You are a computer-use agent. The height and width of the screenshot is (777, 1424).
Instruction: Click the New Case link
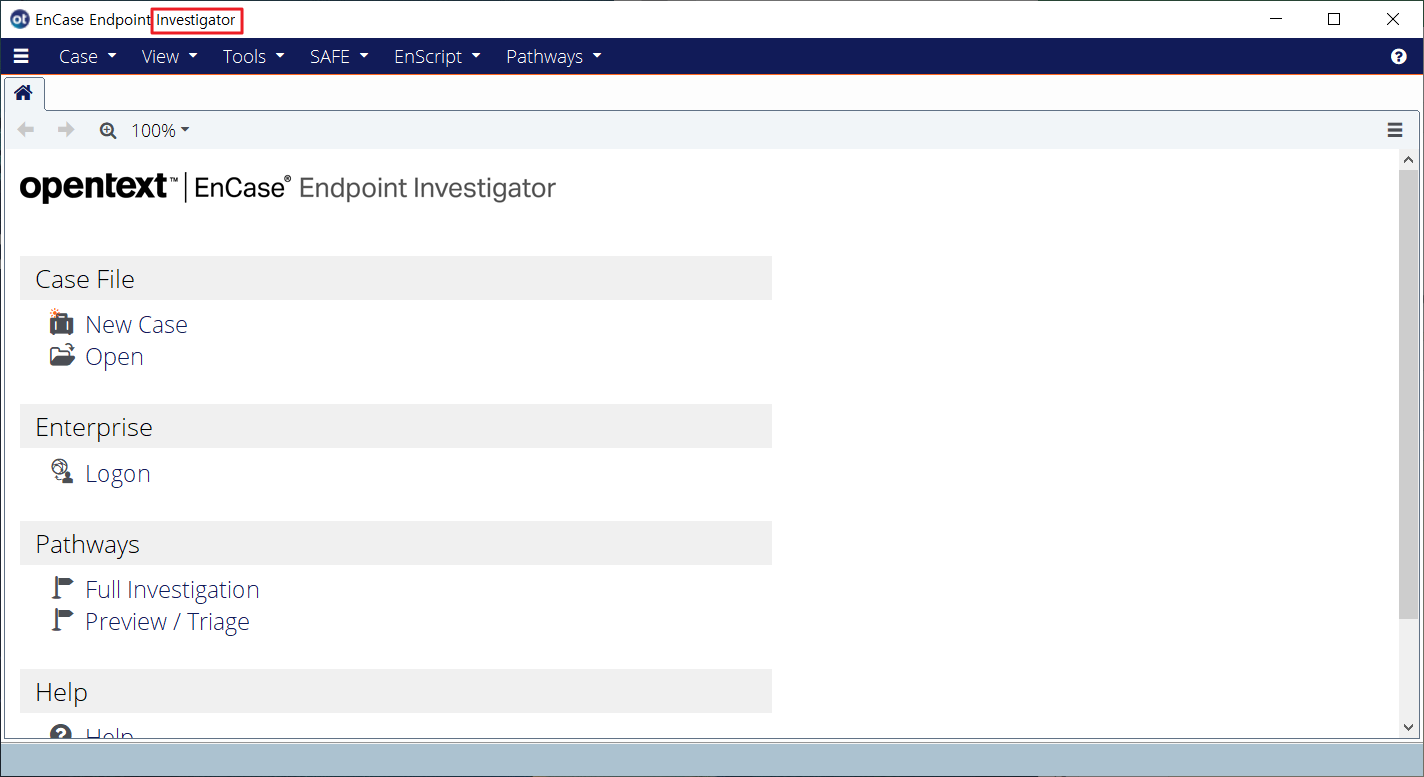(x=136, y=325)
